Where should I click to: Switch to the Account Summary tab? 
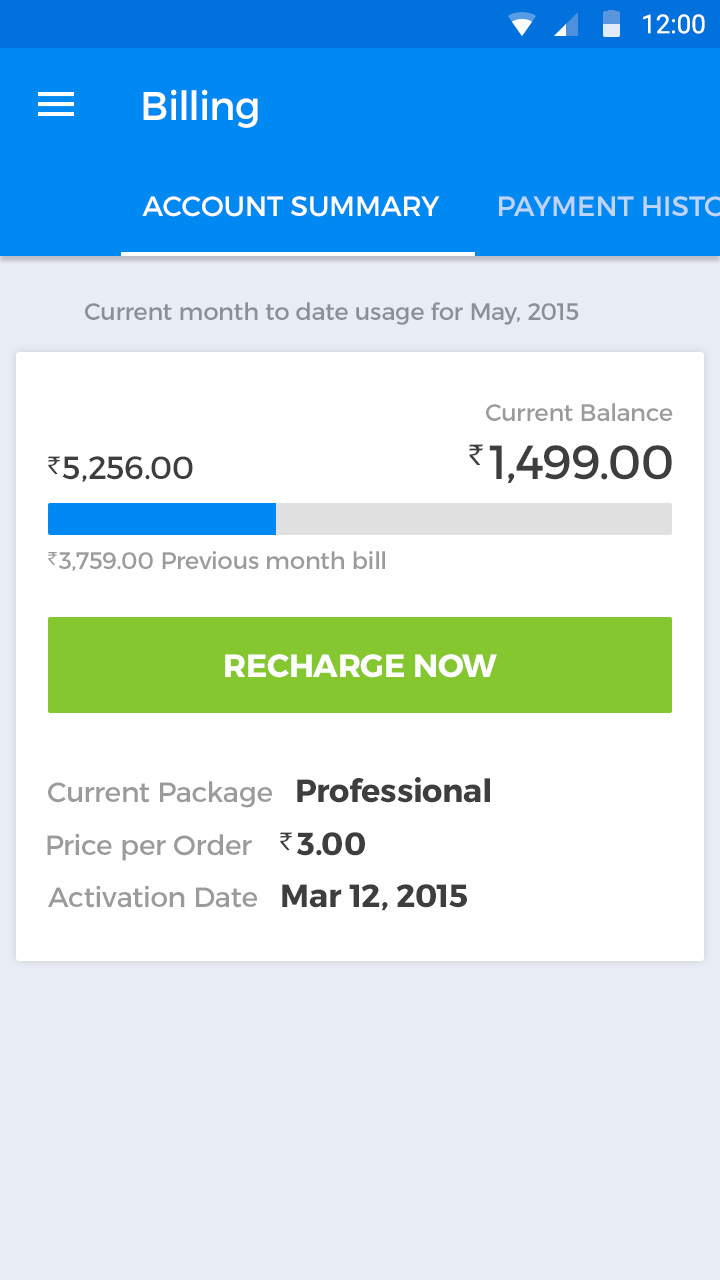(291, 207)
